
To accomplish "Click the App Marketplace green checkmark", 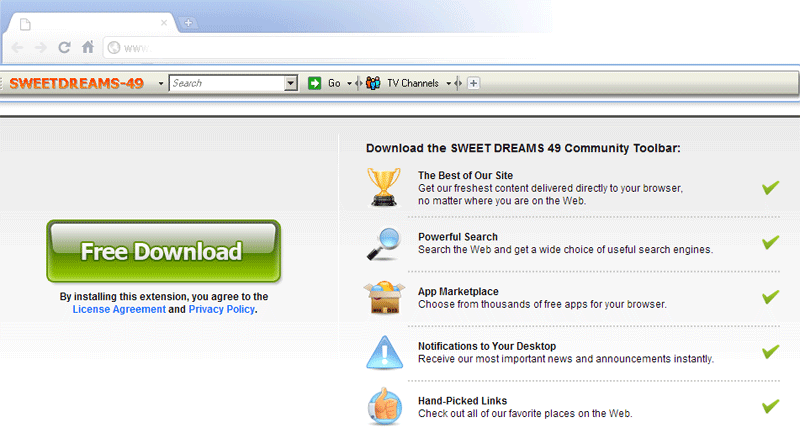I will pyautogui.click(x=770, y=297).
